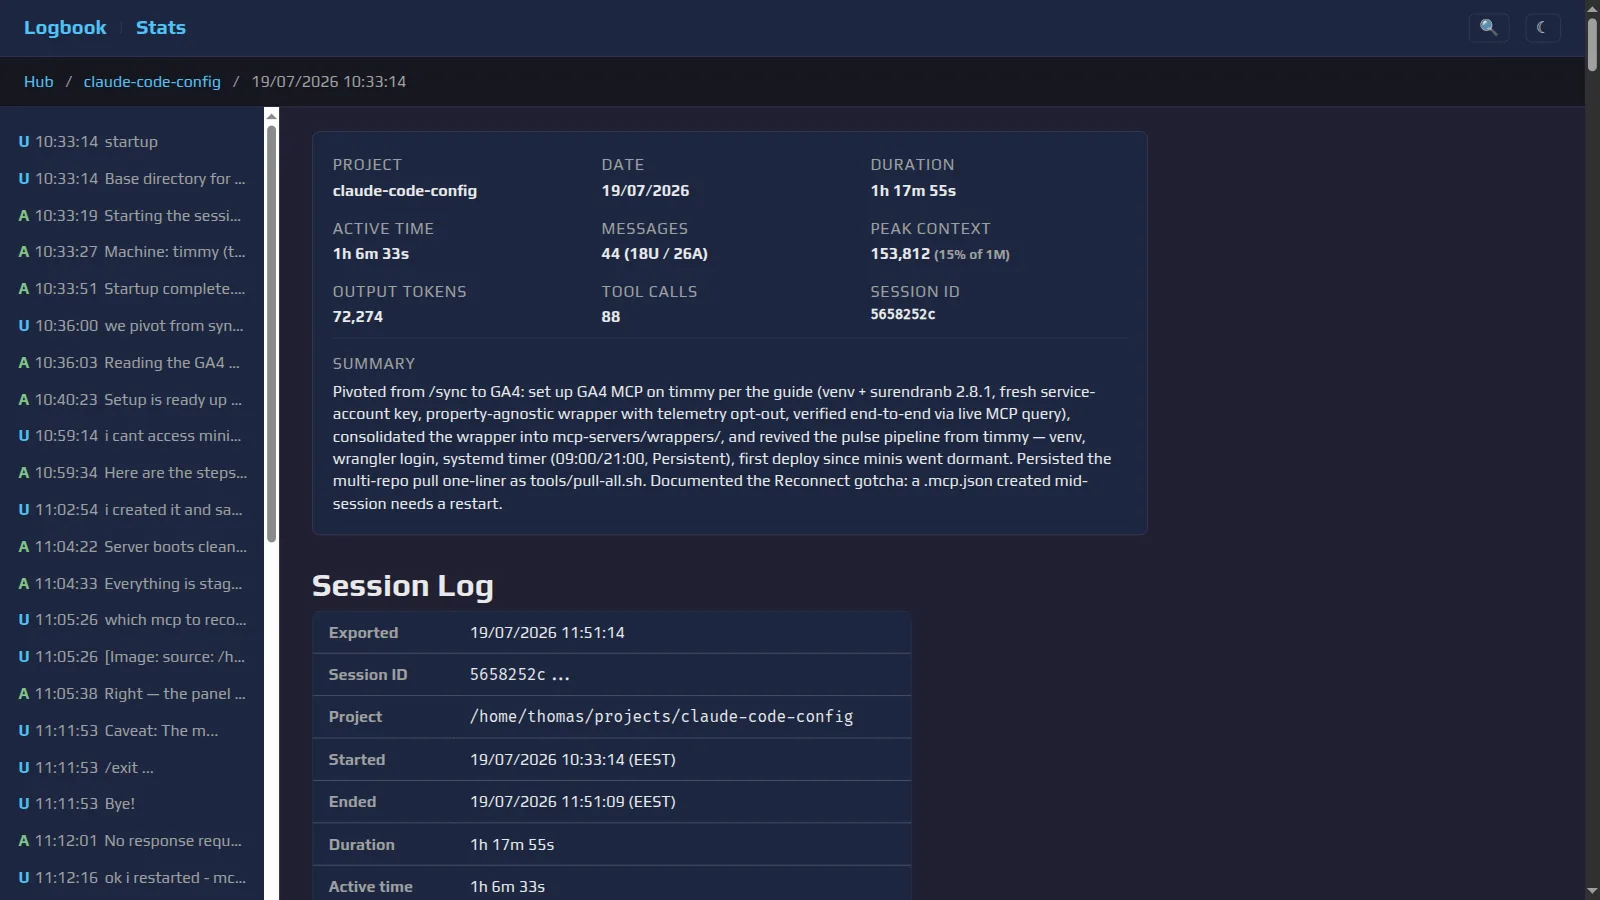The width and height of the screenshot is (1600, 900).
Task: Jump to 'Everything is stag...' entry
Action: point(133,584)
